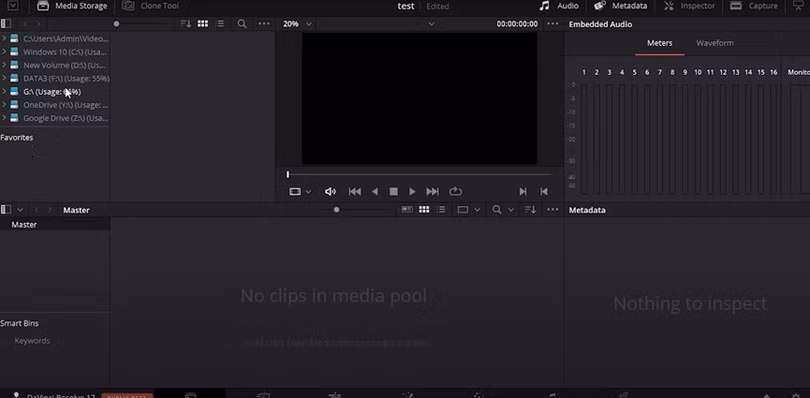This screenshot has height=398, width=810.
Task: Open the Inspector panel
Action: tap(690, 6)
